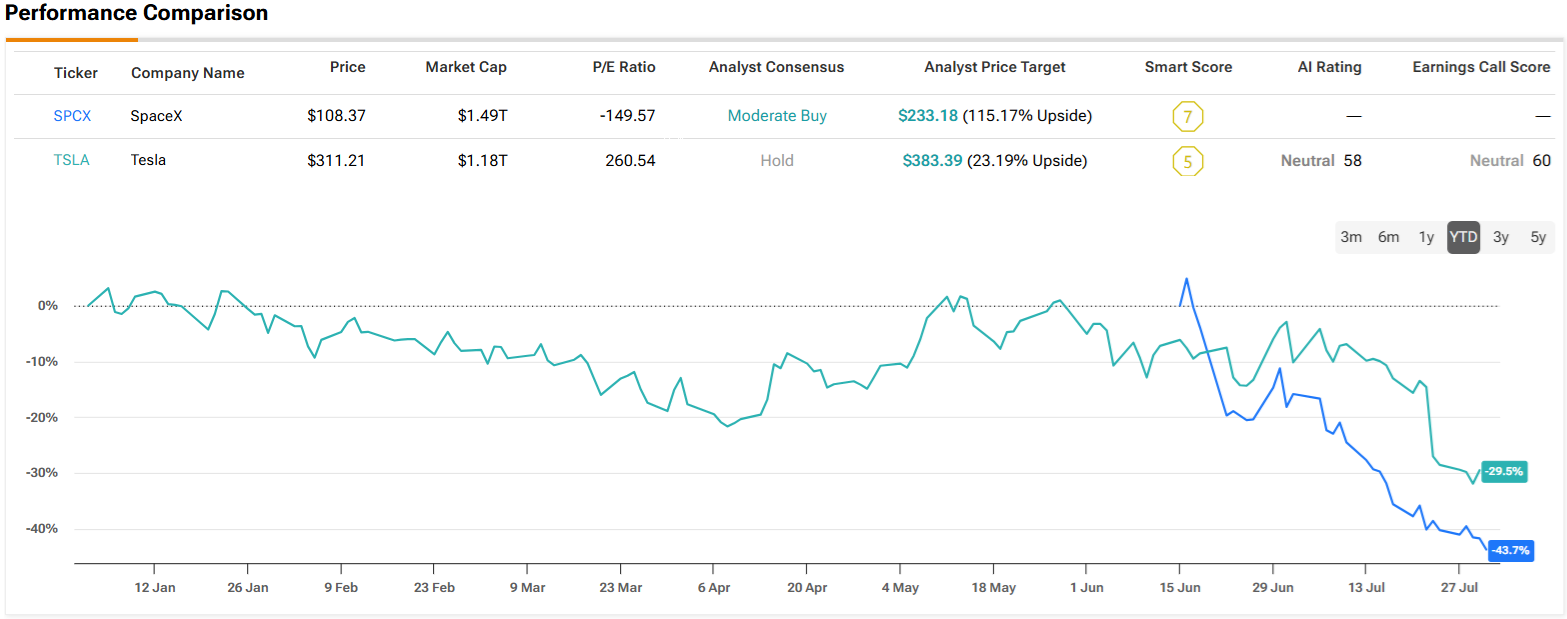Click Tesla price $311.21
Screen dimensions: 1567x619
tap(337, 160)
